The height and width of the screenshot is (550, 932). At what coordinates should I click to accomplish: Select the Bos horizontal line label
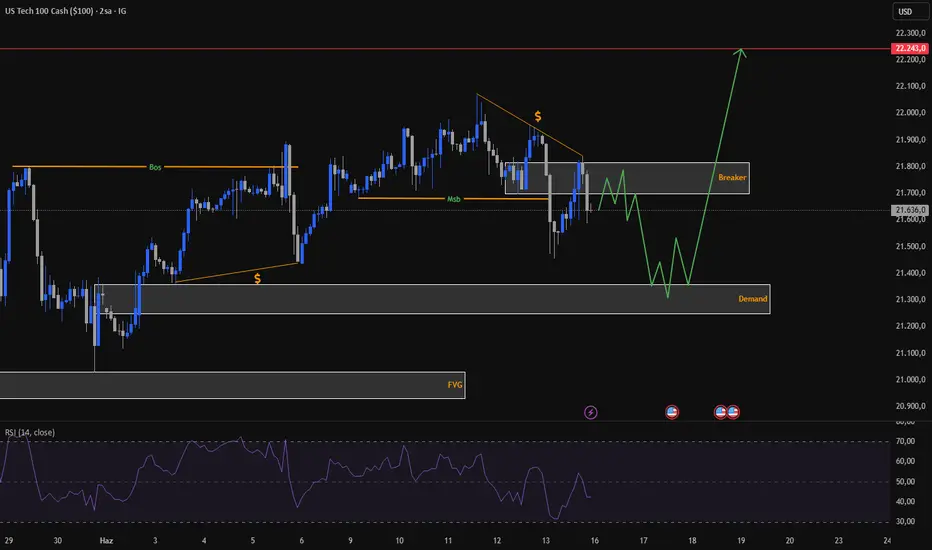coord(155,167)
